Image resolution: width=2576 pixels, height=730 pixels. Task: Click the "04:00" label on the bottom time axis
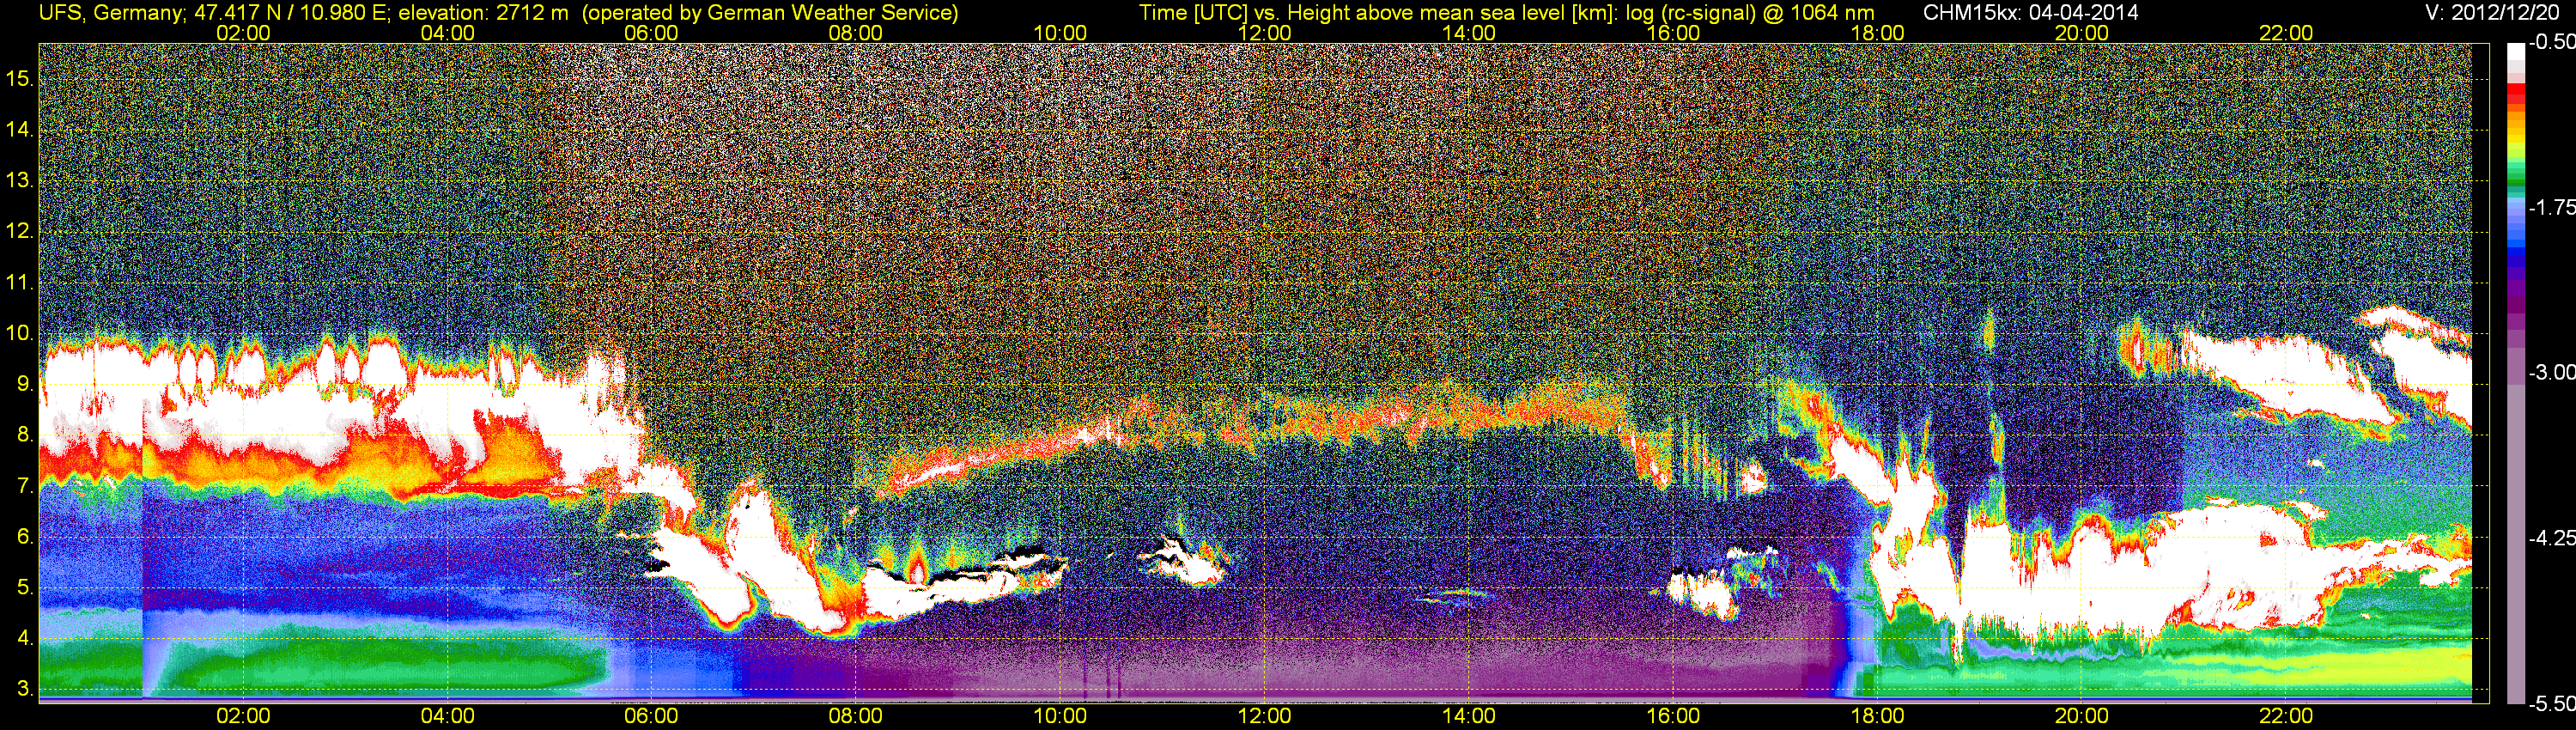pyautogui.click(x=447, y=717)
